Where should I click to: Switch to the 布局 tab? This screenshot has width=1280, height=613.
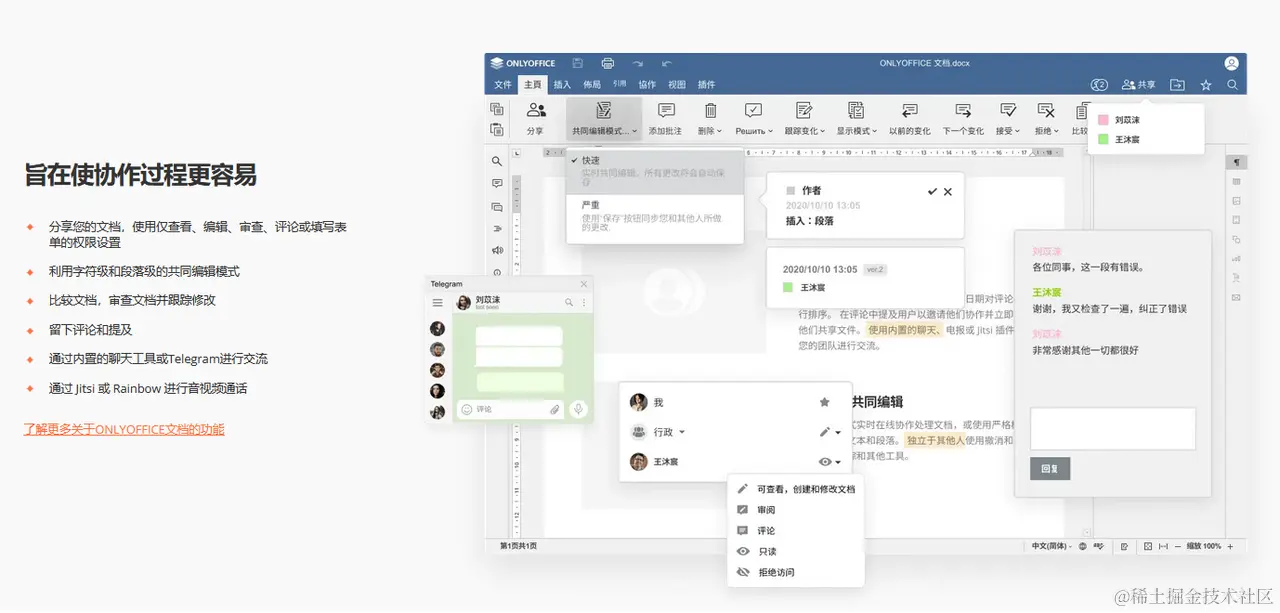pyautogui.click(x=592, y=85)
